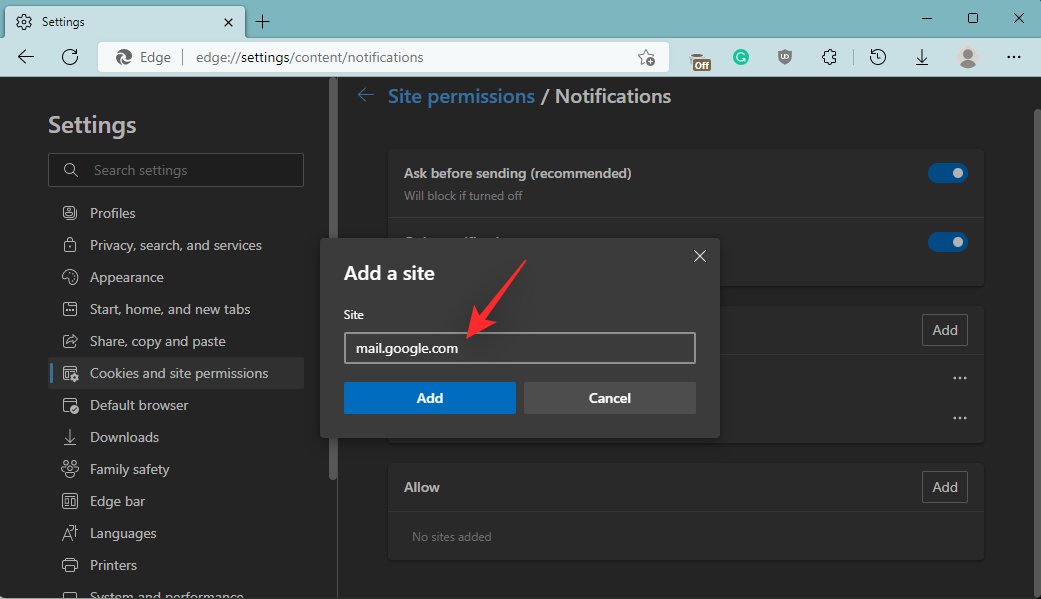Open the Extensions puzzle icon
Image resolution: width=1041 pixels, height=599 pixels.
pyautogui.click(x=829, y=58)
